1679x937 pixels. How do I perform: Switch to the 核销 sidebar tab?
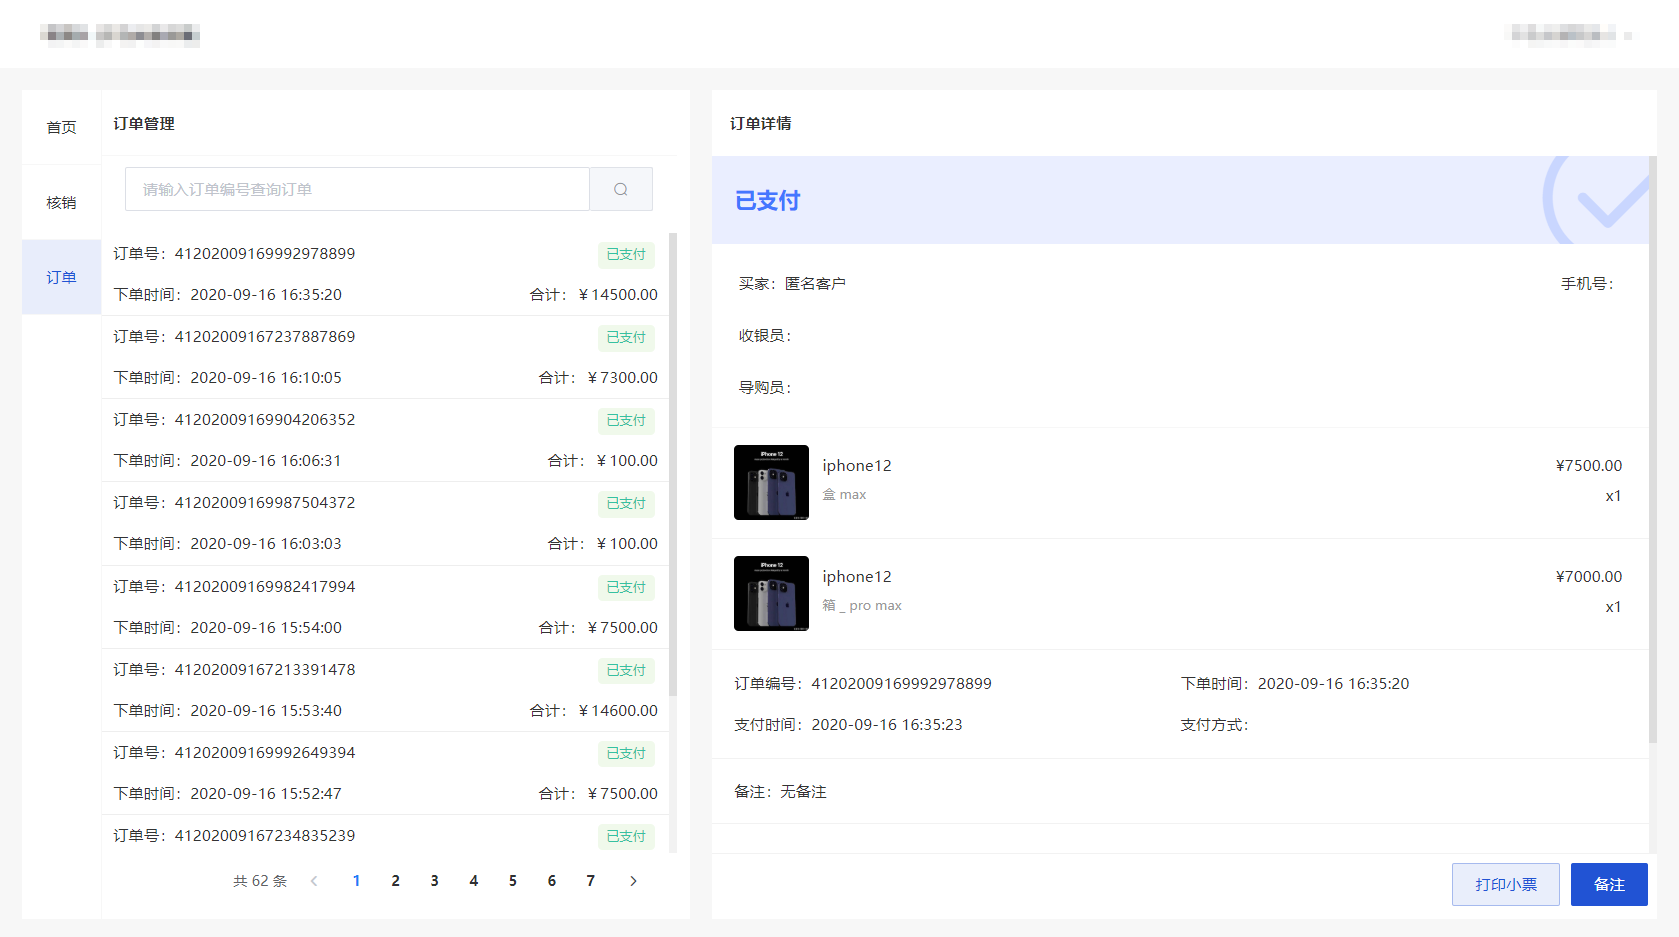[x=61, y=202]
